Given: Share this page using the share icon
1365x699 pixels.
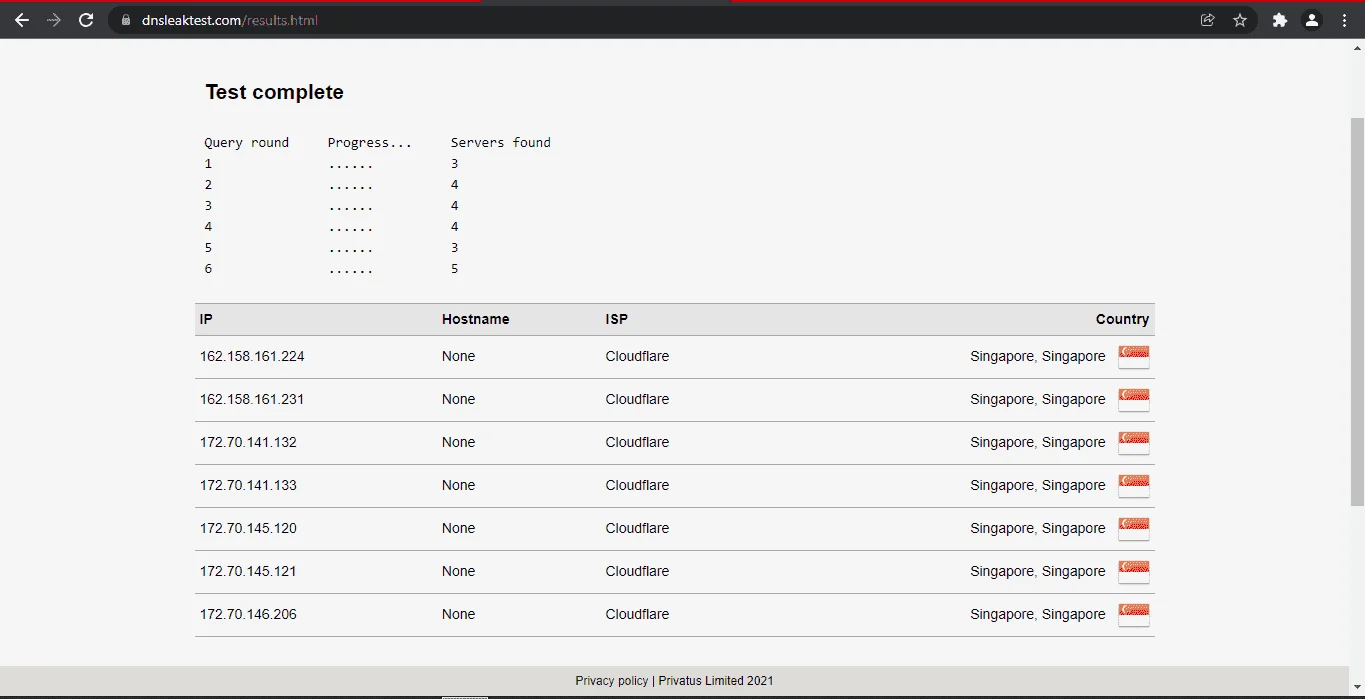Looking at the screenshot, I should point(1208,20).
